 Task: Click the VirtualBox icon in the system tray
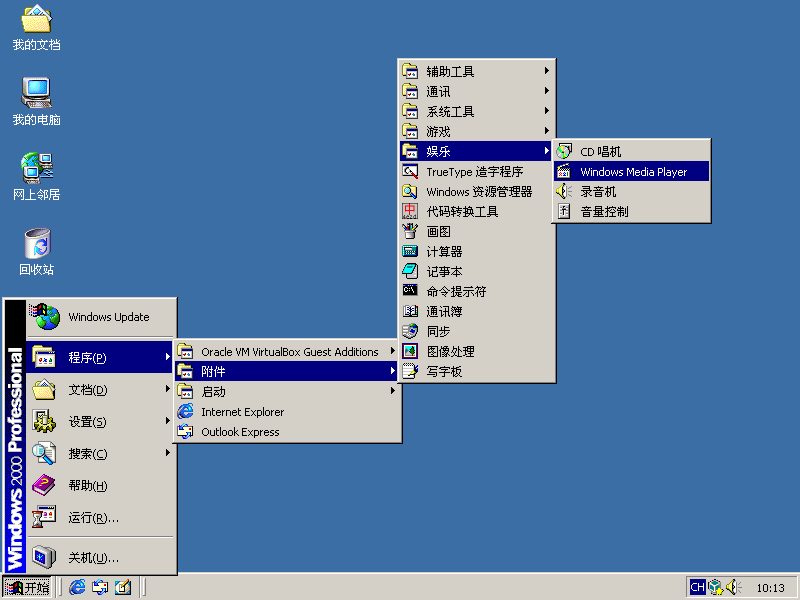point(714,588)
